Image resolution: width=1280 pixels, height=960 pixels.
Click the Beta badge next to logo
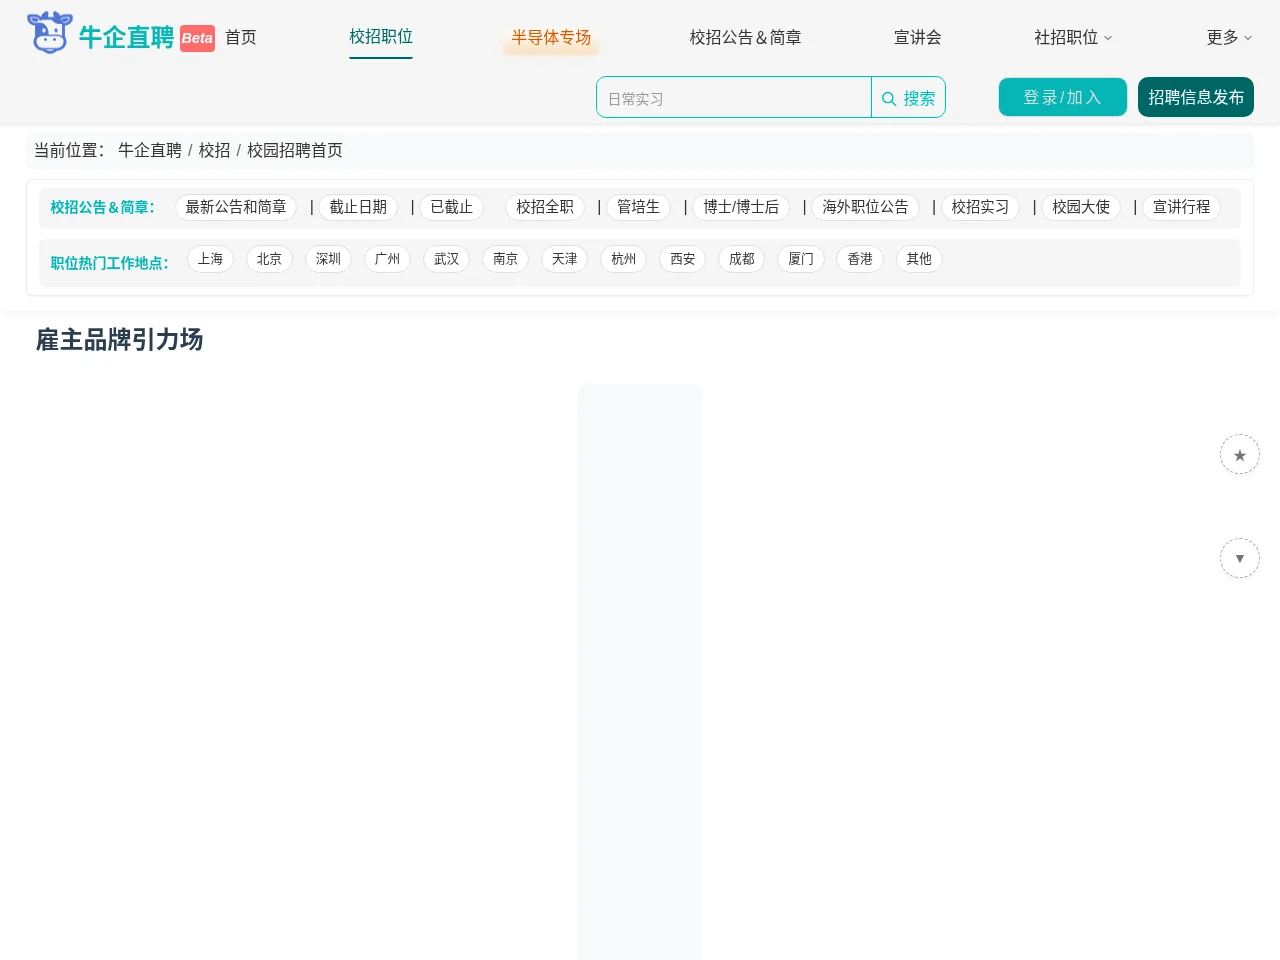(197, 39)
